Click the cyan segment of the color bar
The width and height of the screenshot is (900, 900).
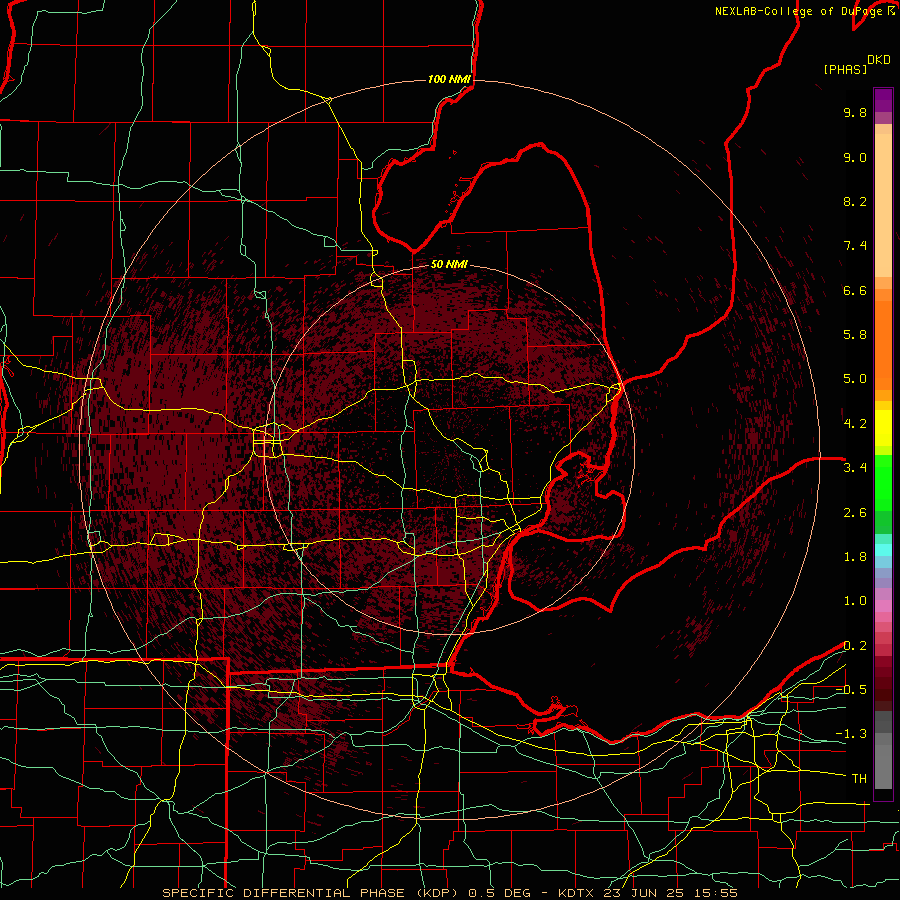(883, 550)
